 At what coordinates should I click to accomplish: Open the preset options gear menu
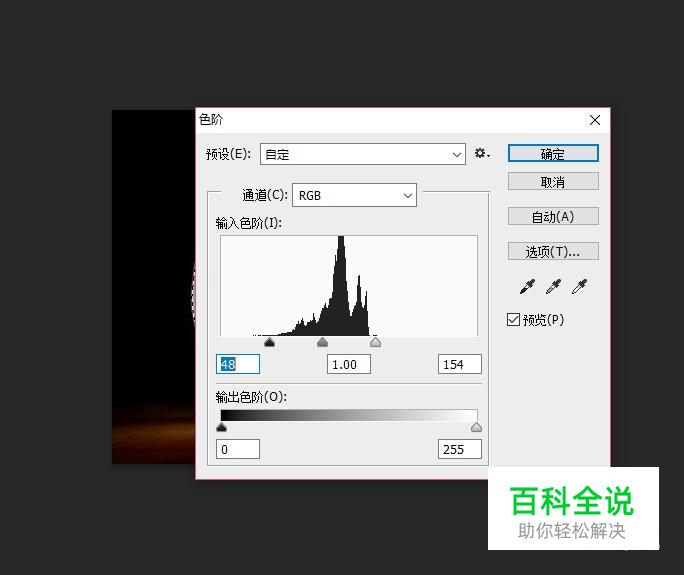click(482, 154)
